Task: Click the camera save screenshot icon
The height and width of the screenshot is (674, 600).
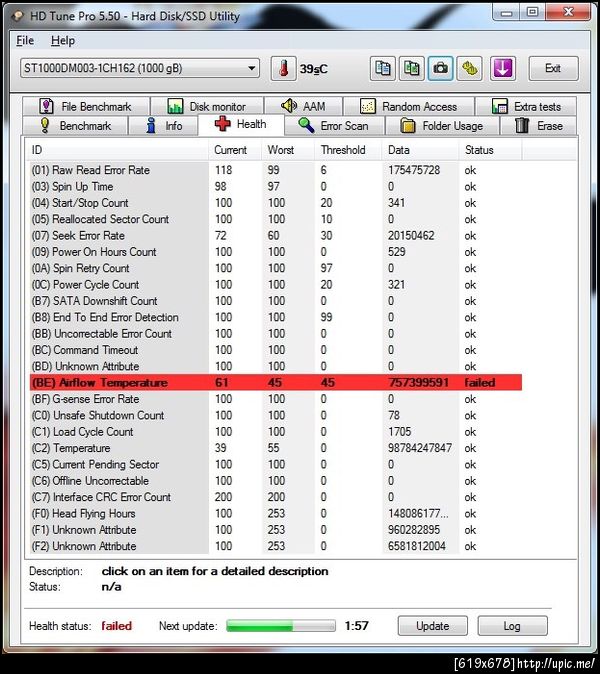Action: [440, 68]
